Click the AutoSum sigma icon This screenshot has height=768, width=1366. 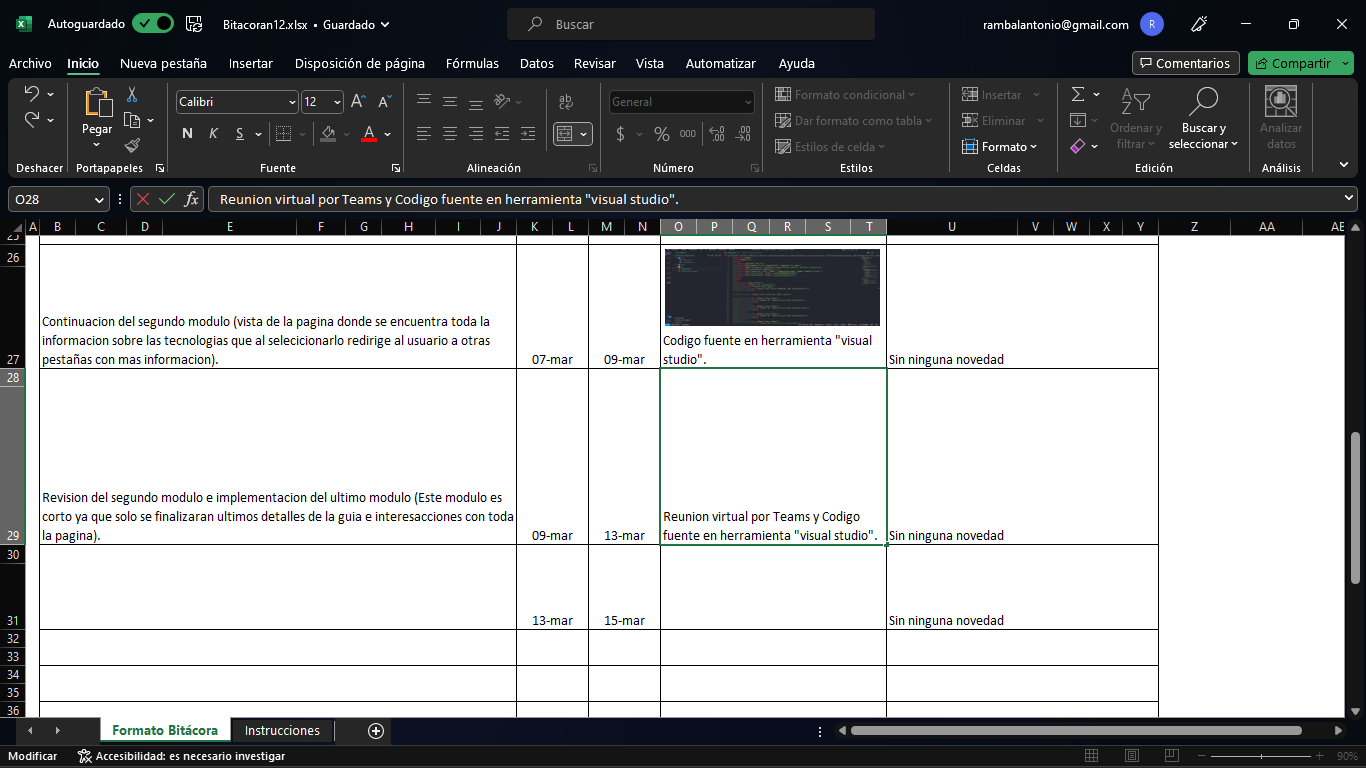[1078, 95]
